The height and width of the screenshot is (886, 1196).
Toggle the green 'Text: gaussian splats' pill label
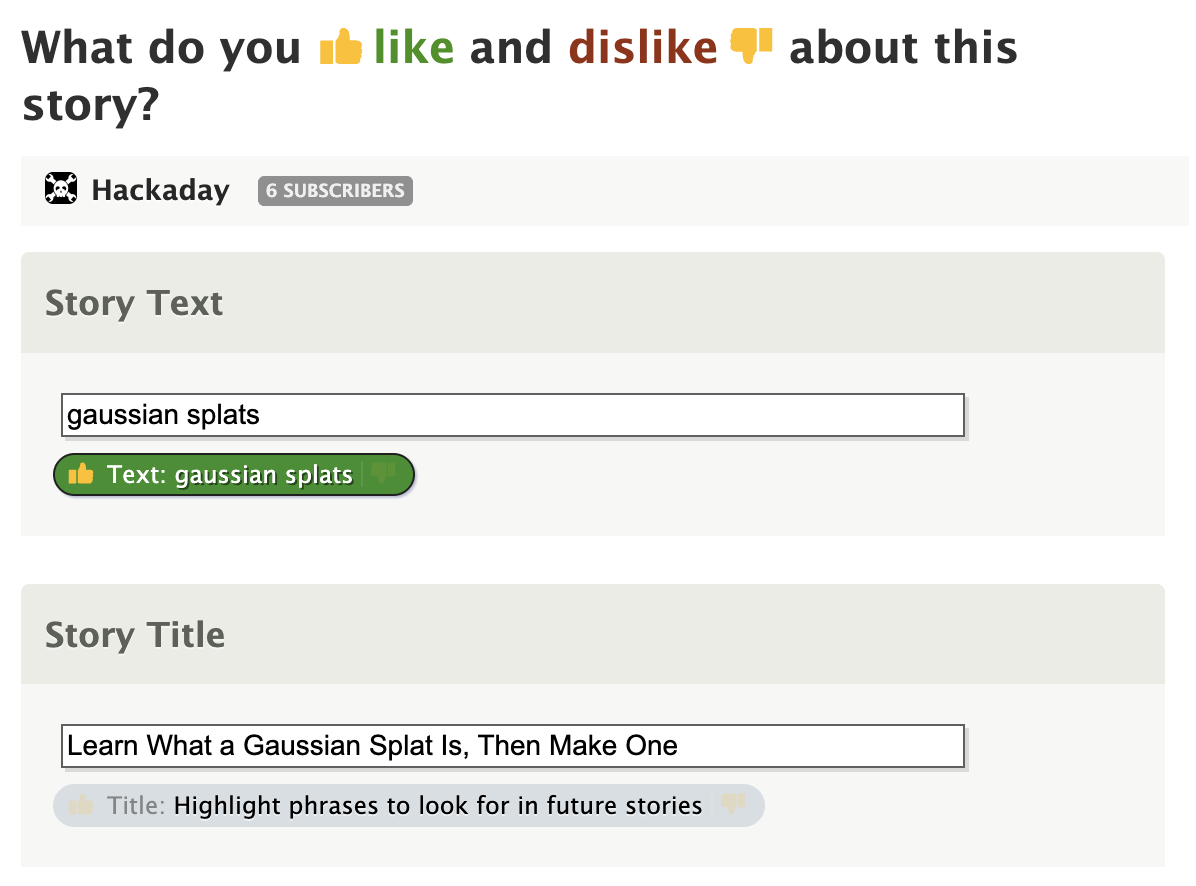[x=230, y=475]
